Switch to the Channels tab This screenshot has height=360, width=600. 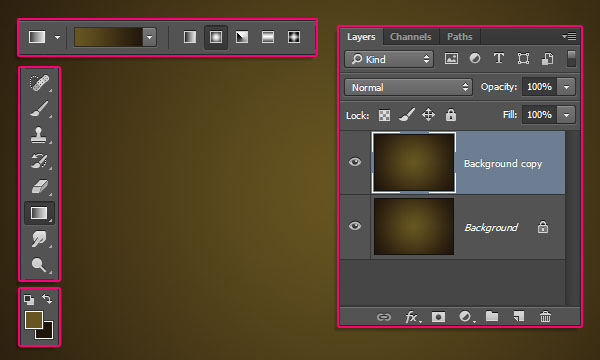tap(411, 37)
